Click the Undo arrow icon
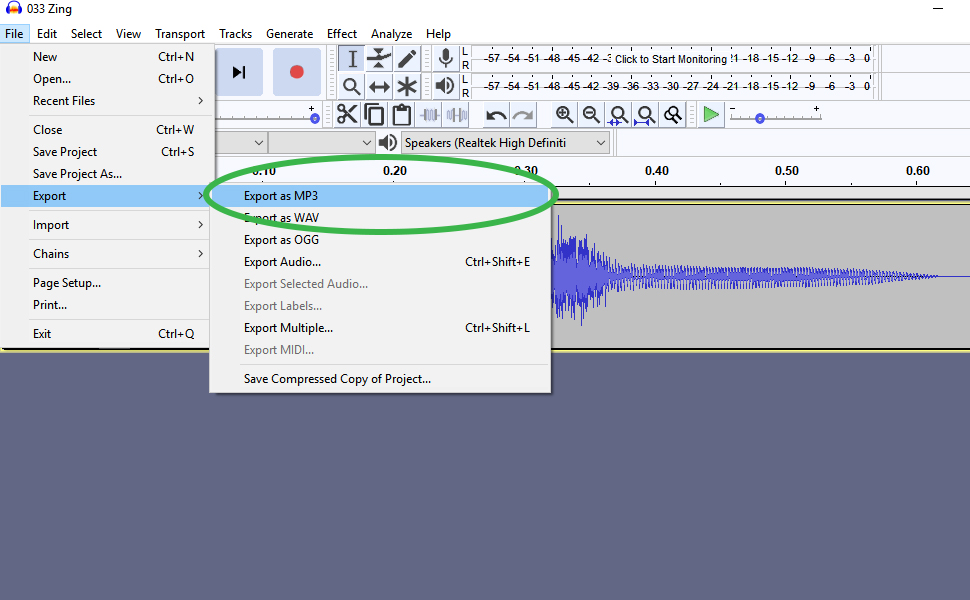970x600 pixels. click(496, 114)
